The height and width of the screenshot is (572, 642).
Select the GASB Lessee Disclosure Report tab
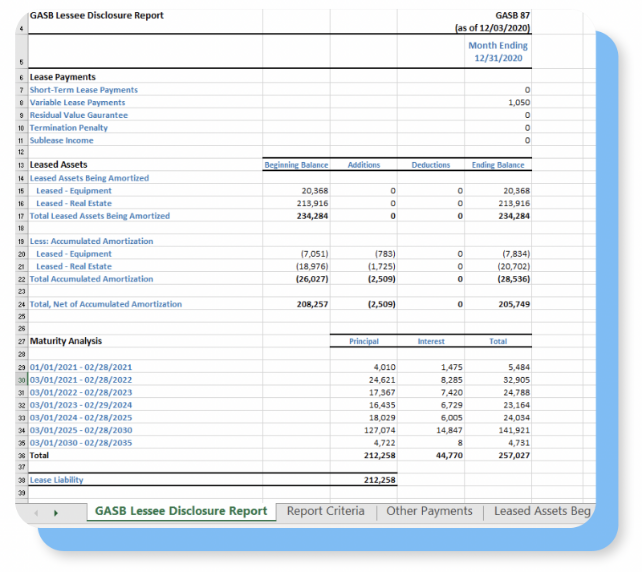181,511
